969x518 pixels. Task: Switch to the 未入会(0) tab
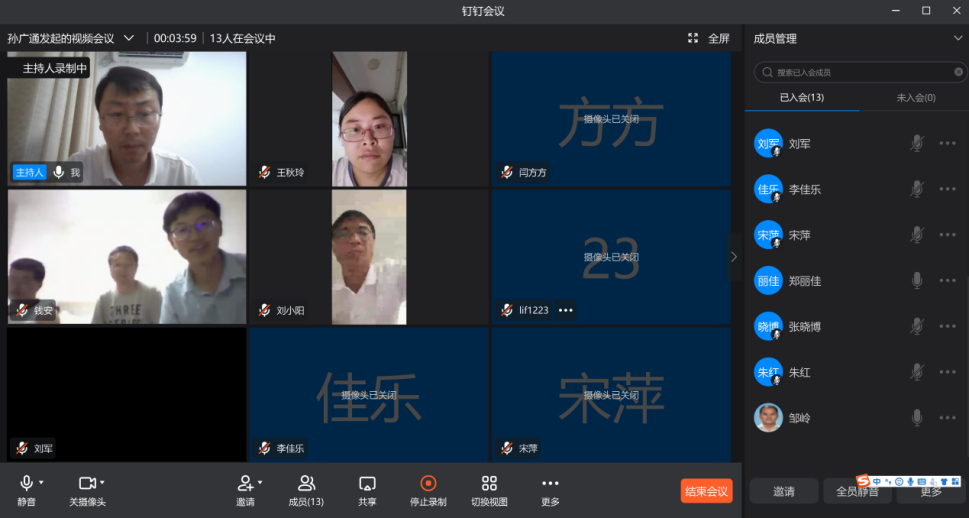coord(915,97)
